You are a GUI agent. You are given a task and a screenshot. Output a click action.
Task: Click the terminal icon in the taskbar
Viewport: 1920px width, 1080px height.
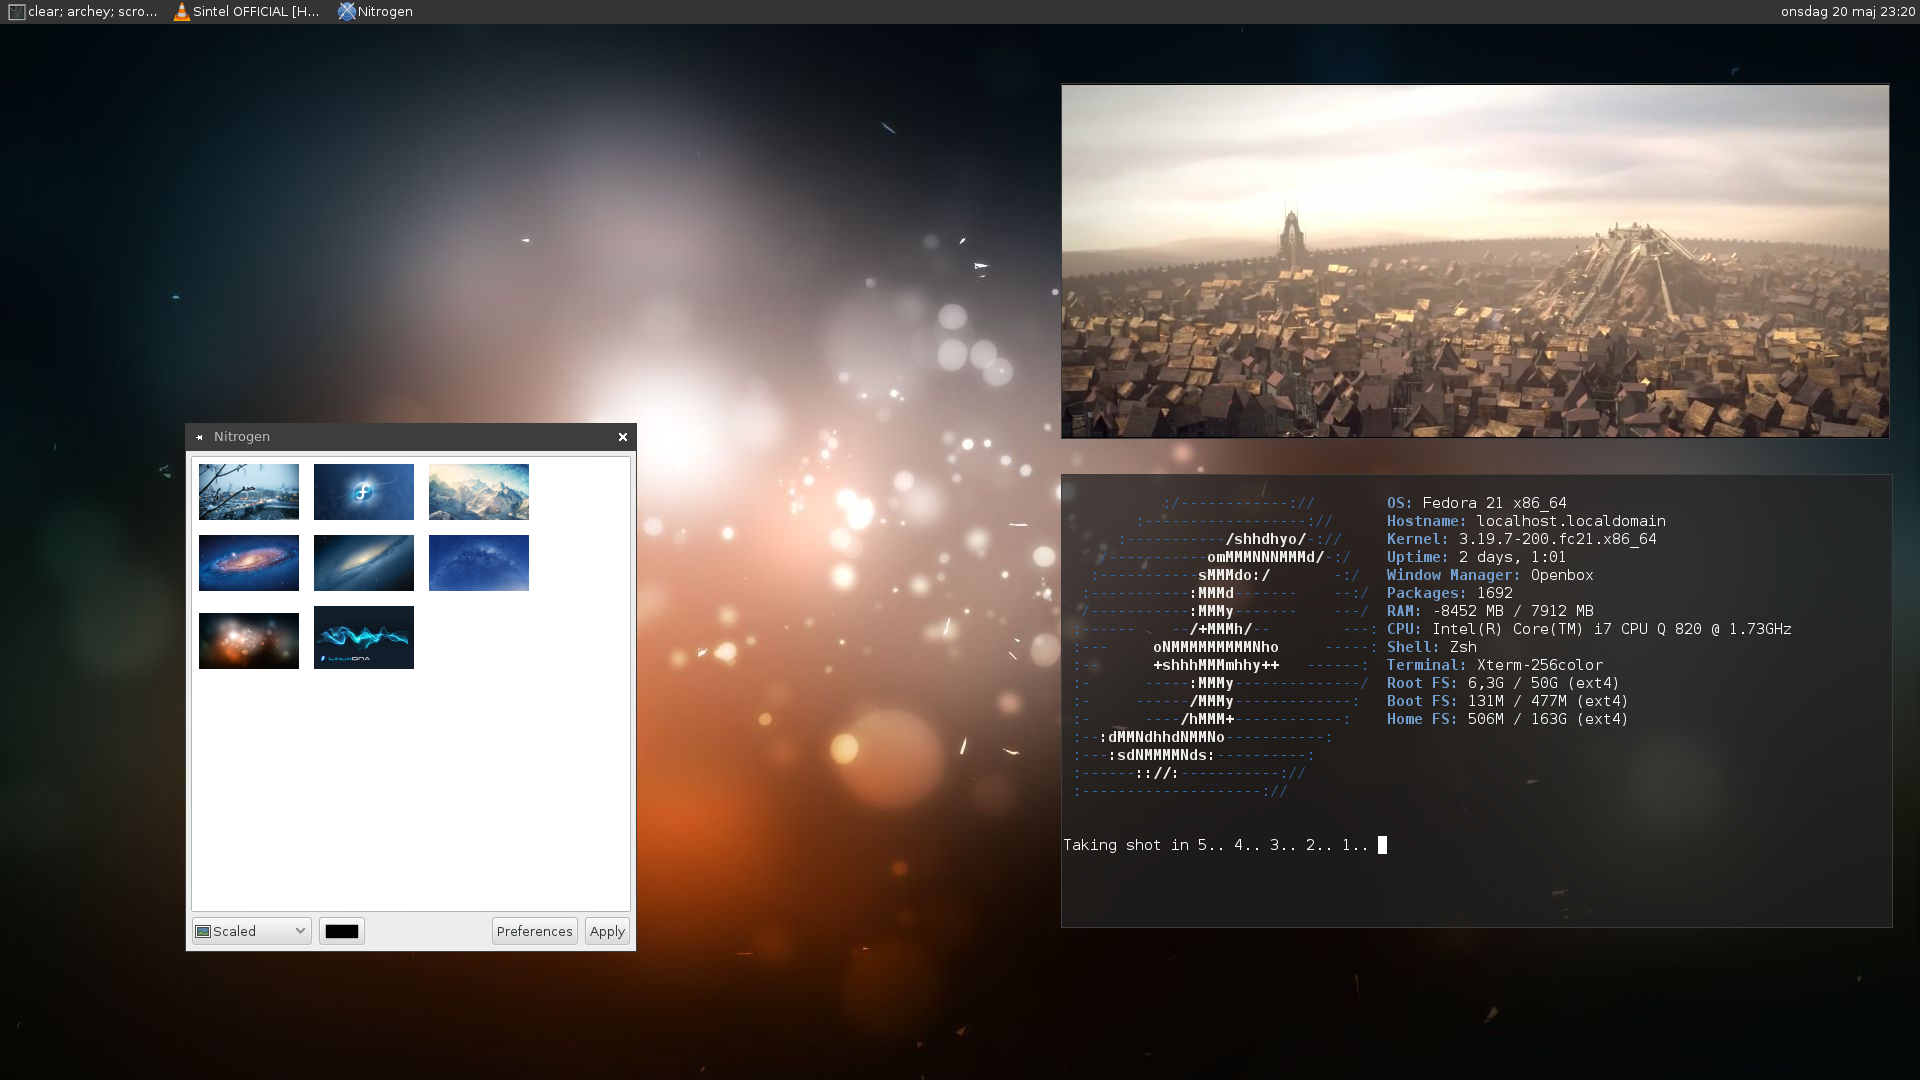coord(16,12)
